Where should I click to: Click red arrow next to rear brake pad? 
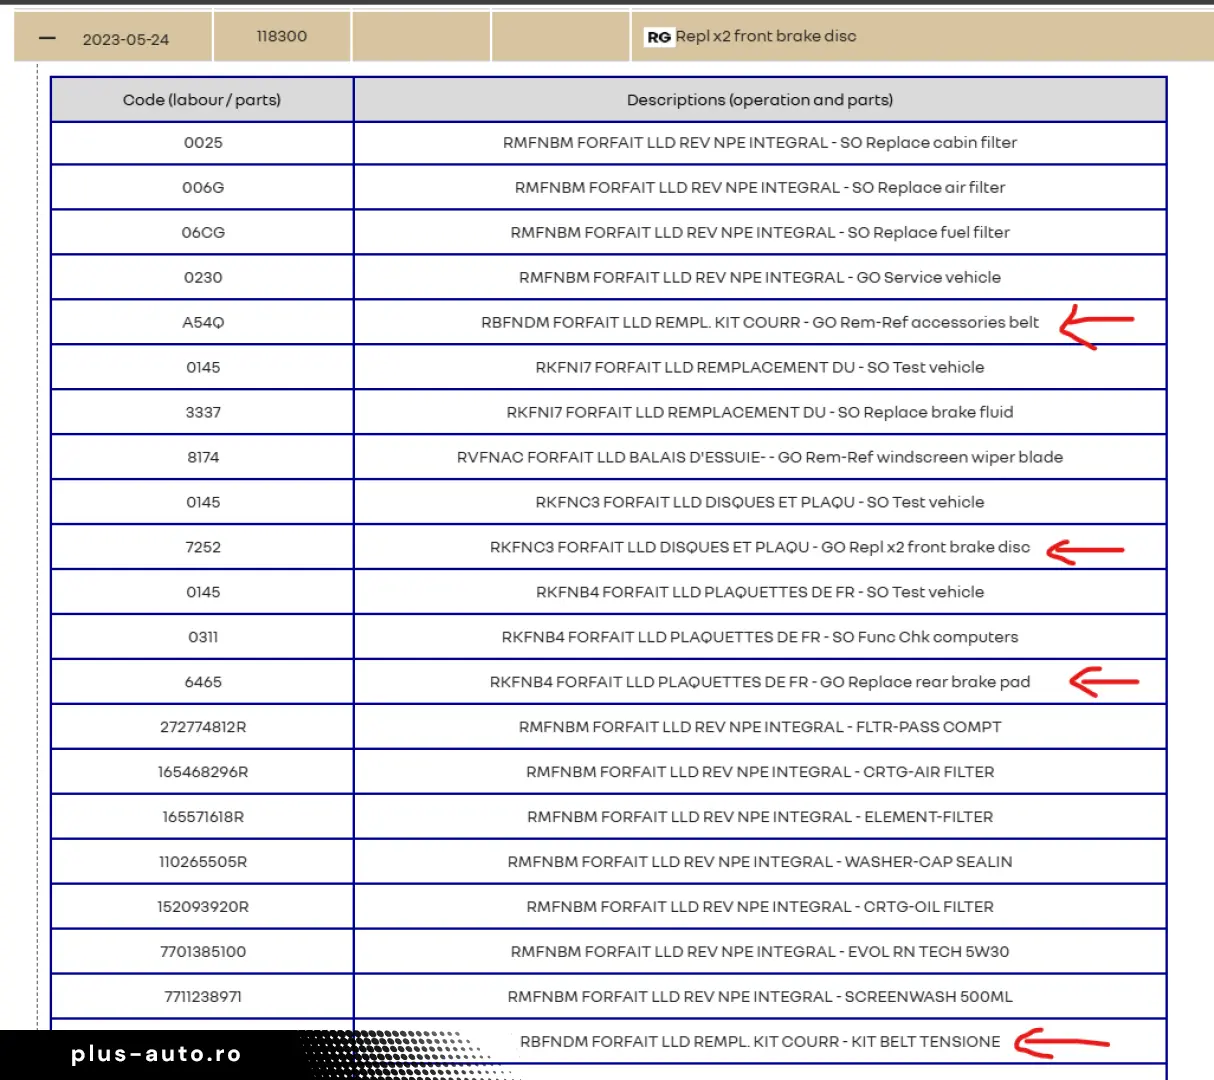tap(1102, 682)
